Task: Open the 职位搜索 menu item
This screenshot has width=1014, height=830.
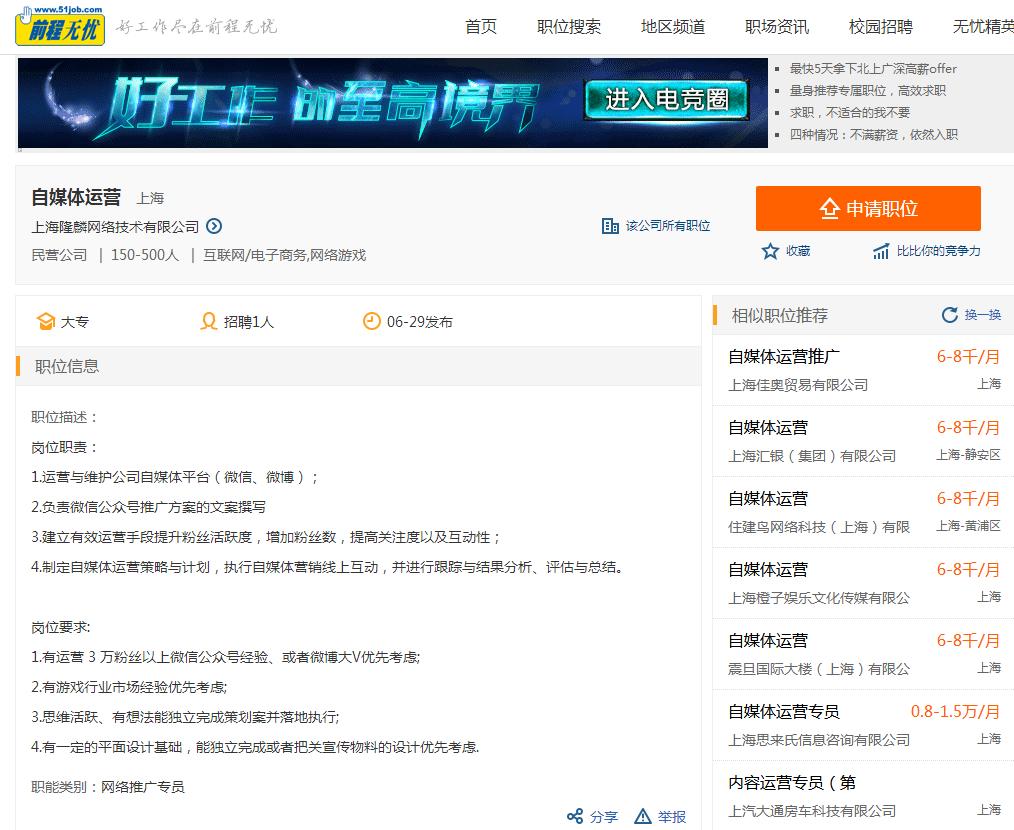Action: (568, 27)
